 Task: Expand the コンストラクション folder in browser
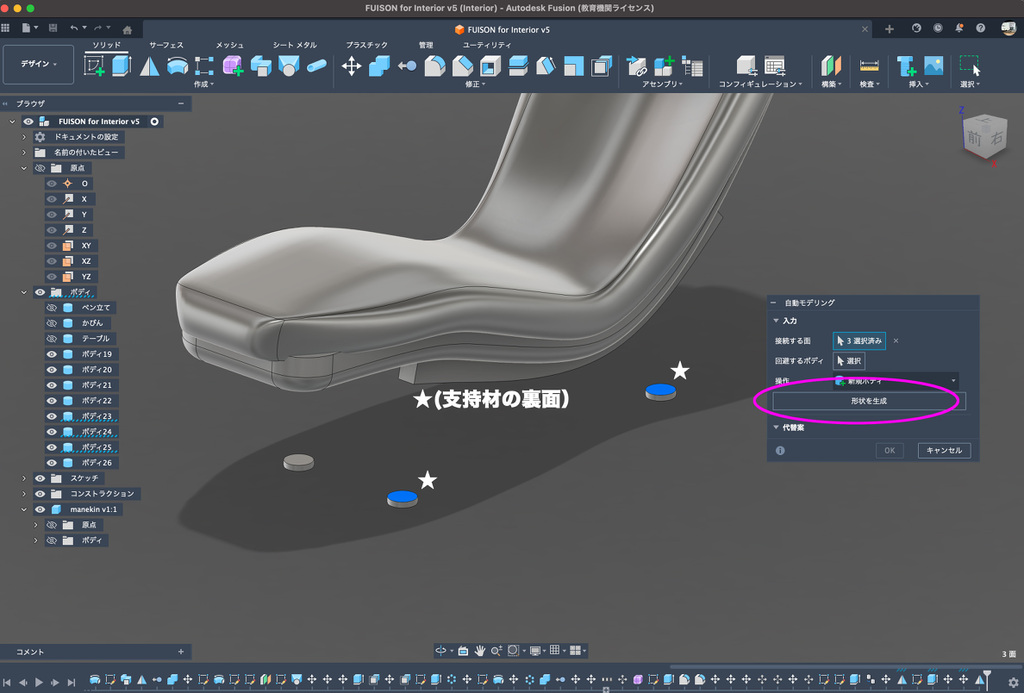(24, 494)
